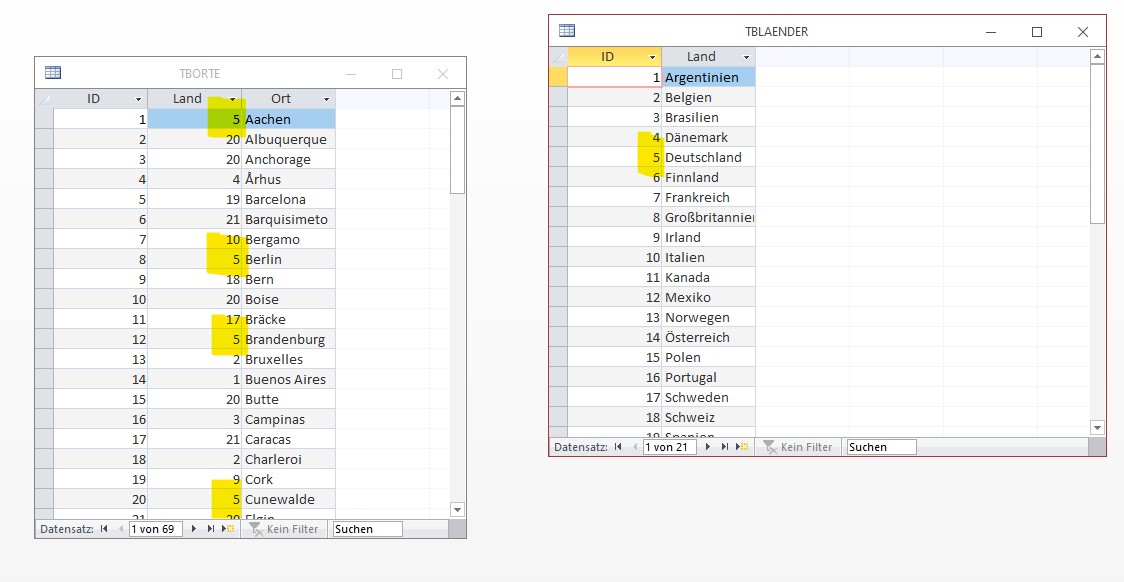Select the row selector for Brasilien
Screen dimensions: 1124x582
click(558, 117)
